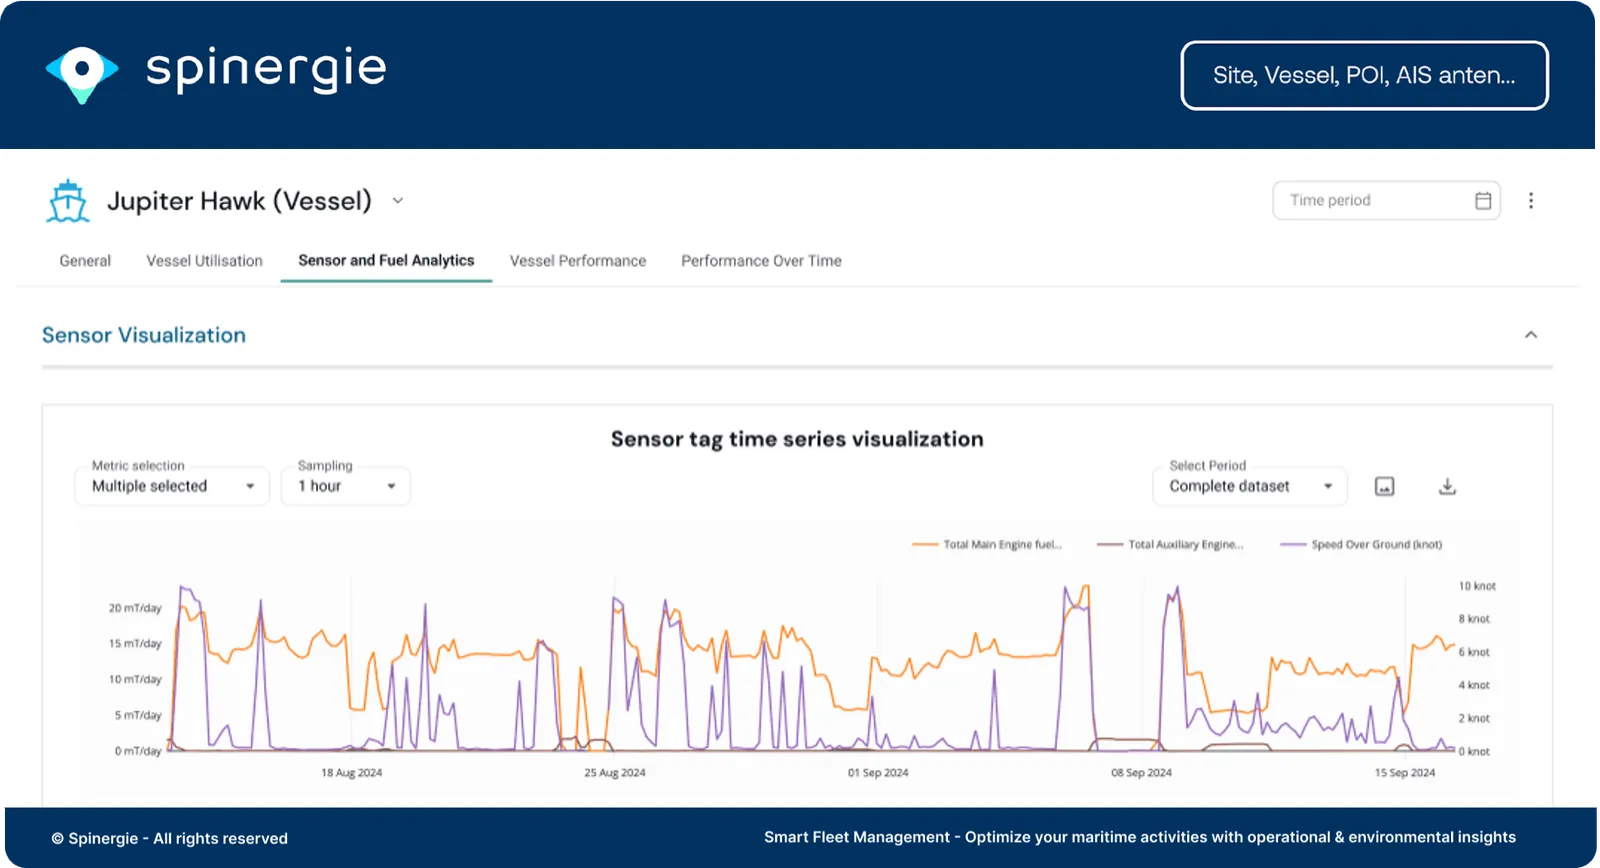This screenshot has height=868, width=1600.
Task: Click the save chart as image icon
Action: tap(1384, 487)
